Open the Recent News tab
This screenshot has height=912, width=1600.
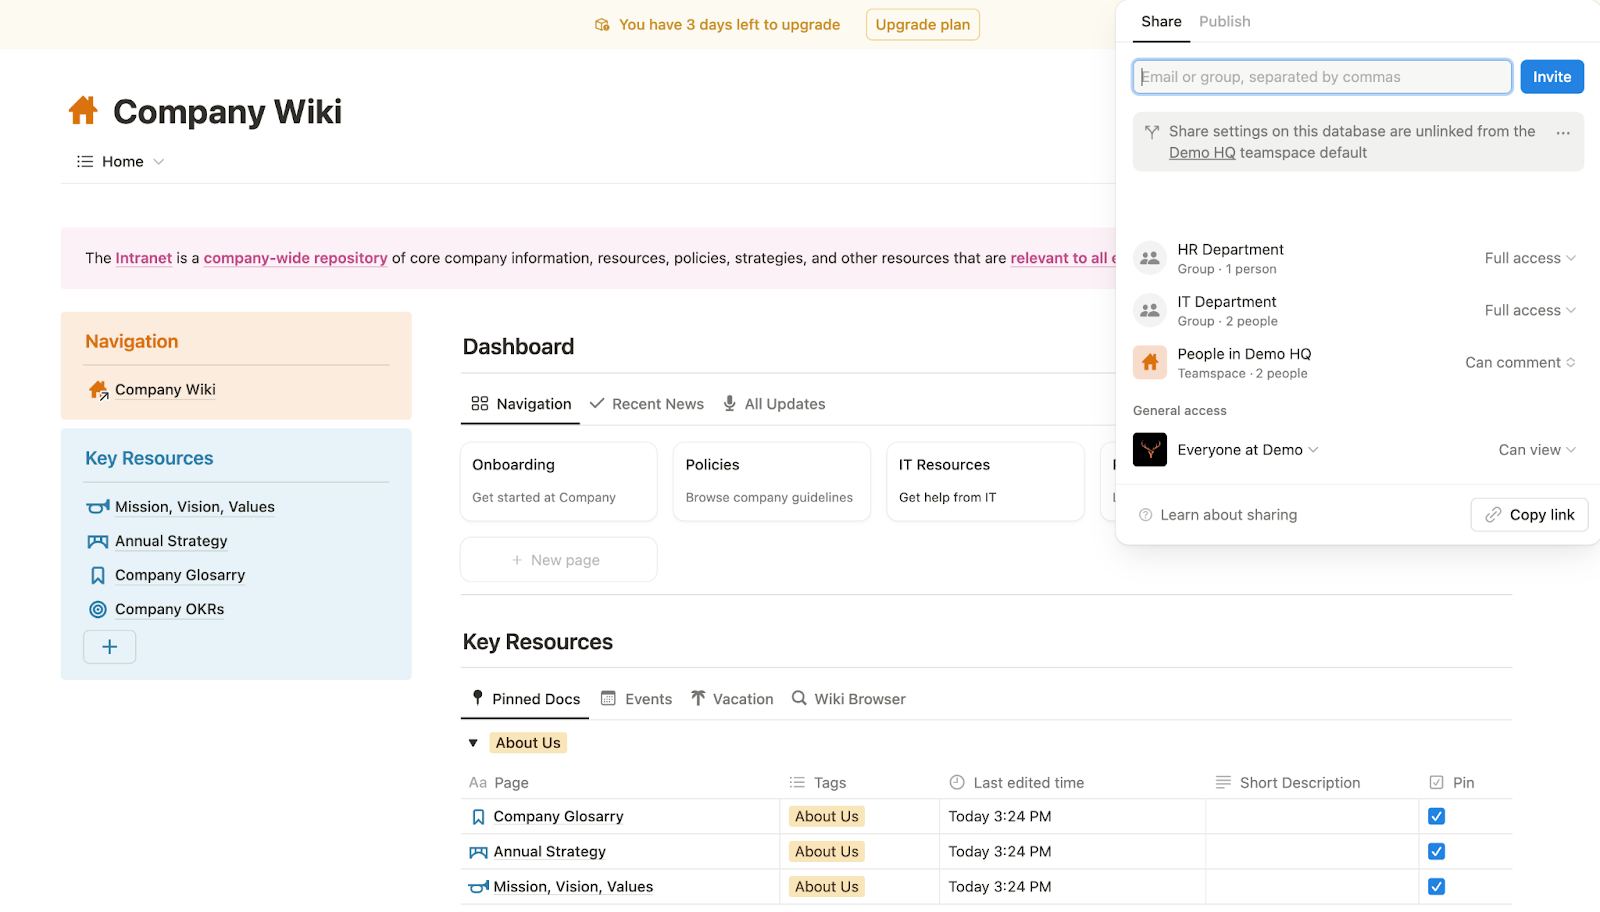pos(647,404)
